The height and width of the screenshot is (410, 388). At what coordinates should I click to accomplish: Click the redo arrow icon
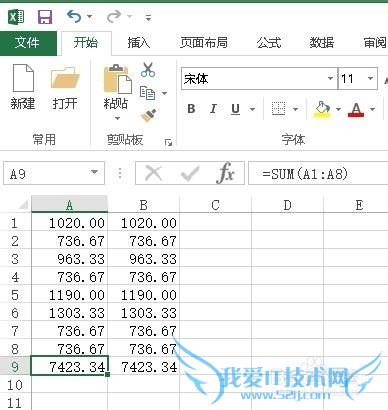pos(114,16)
